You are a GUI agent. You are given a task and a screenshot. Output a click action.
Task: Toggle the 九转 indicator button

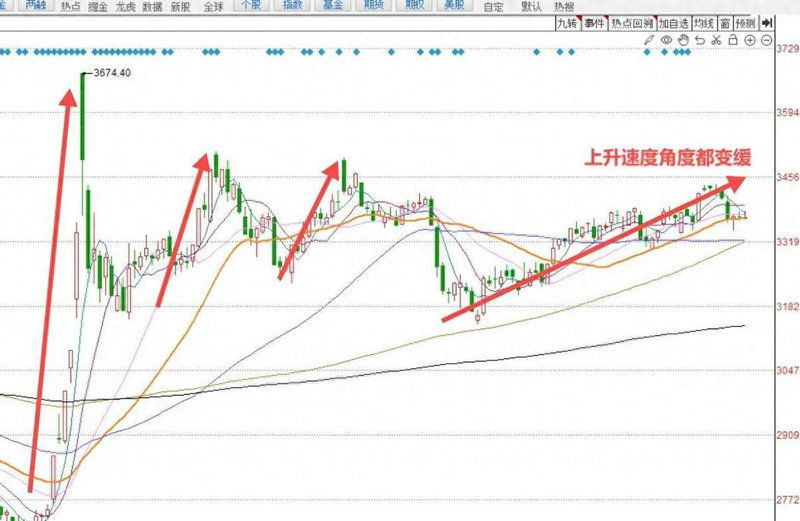(x=568, y=23)
